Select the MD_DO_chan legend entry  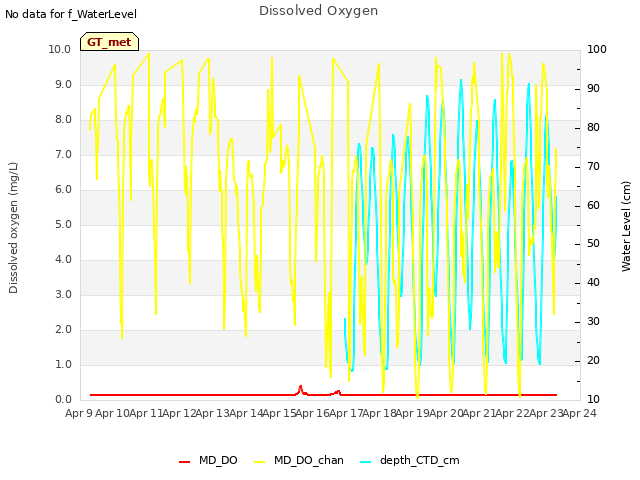[299, 460]
